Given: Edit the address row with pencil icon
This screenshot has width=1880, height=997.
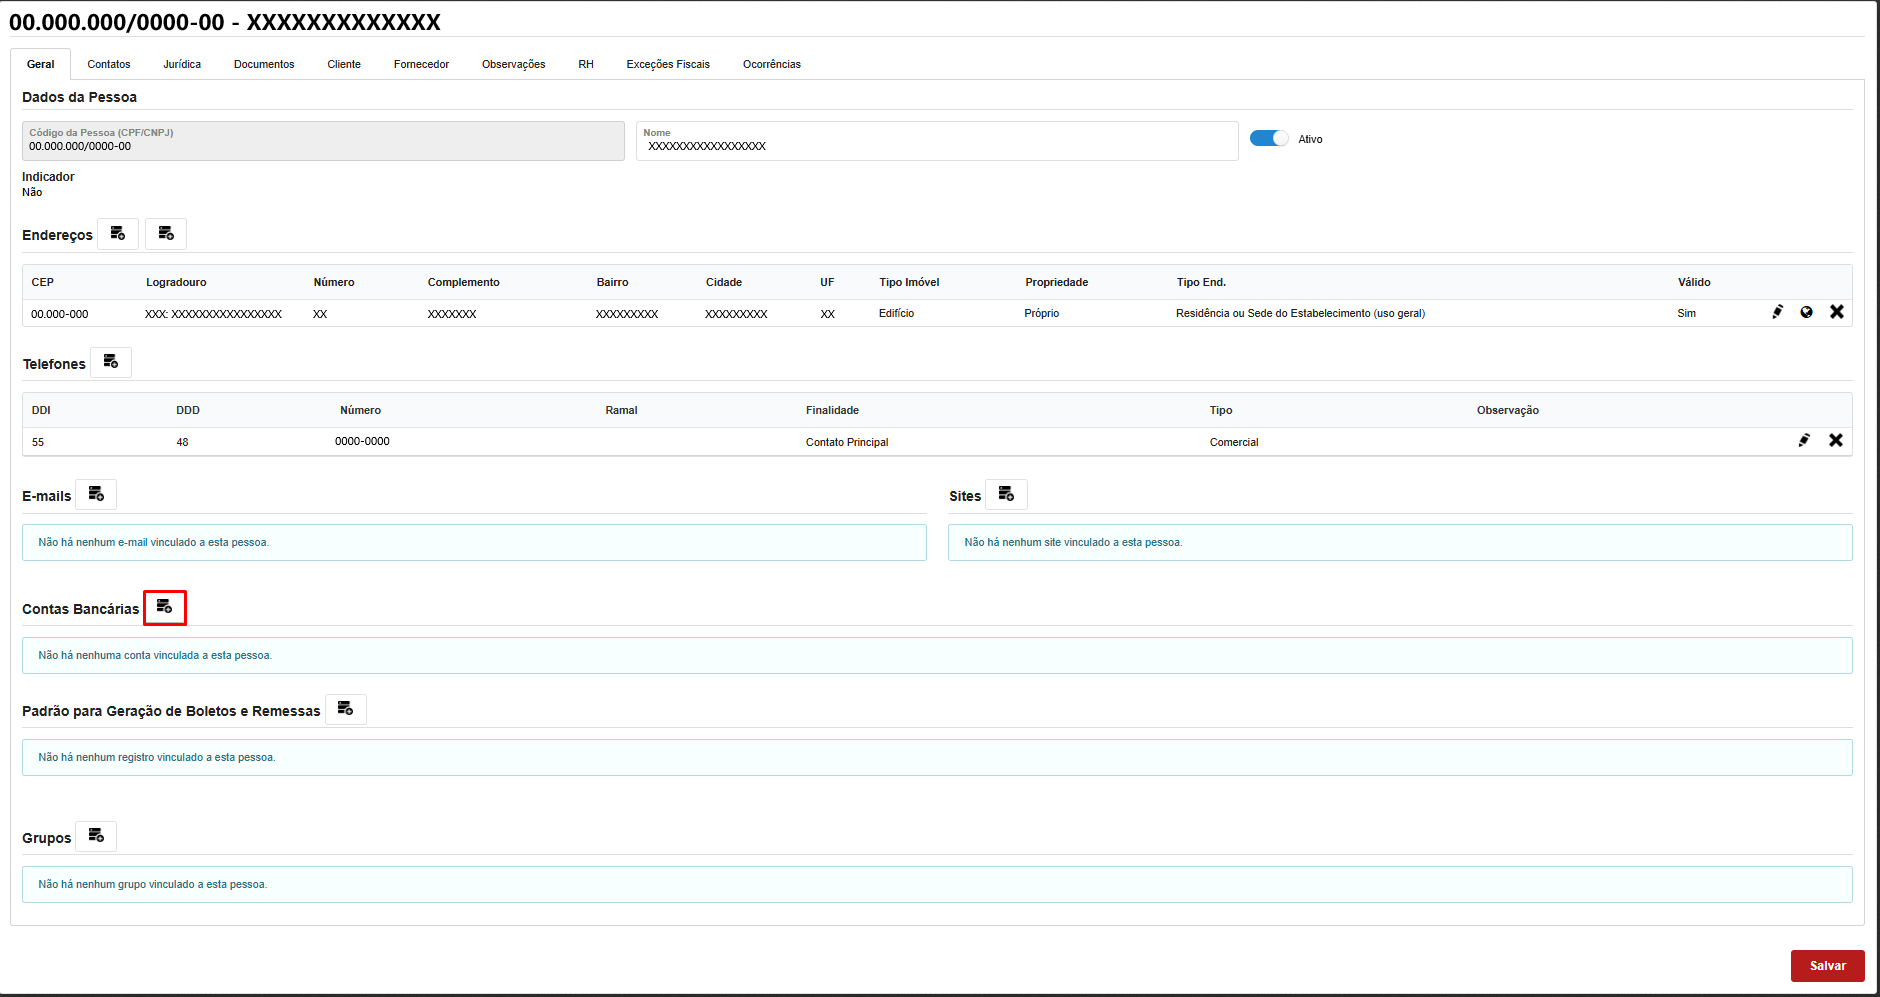Looking at the screenshot, I should (x=1777, y=312).
